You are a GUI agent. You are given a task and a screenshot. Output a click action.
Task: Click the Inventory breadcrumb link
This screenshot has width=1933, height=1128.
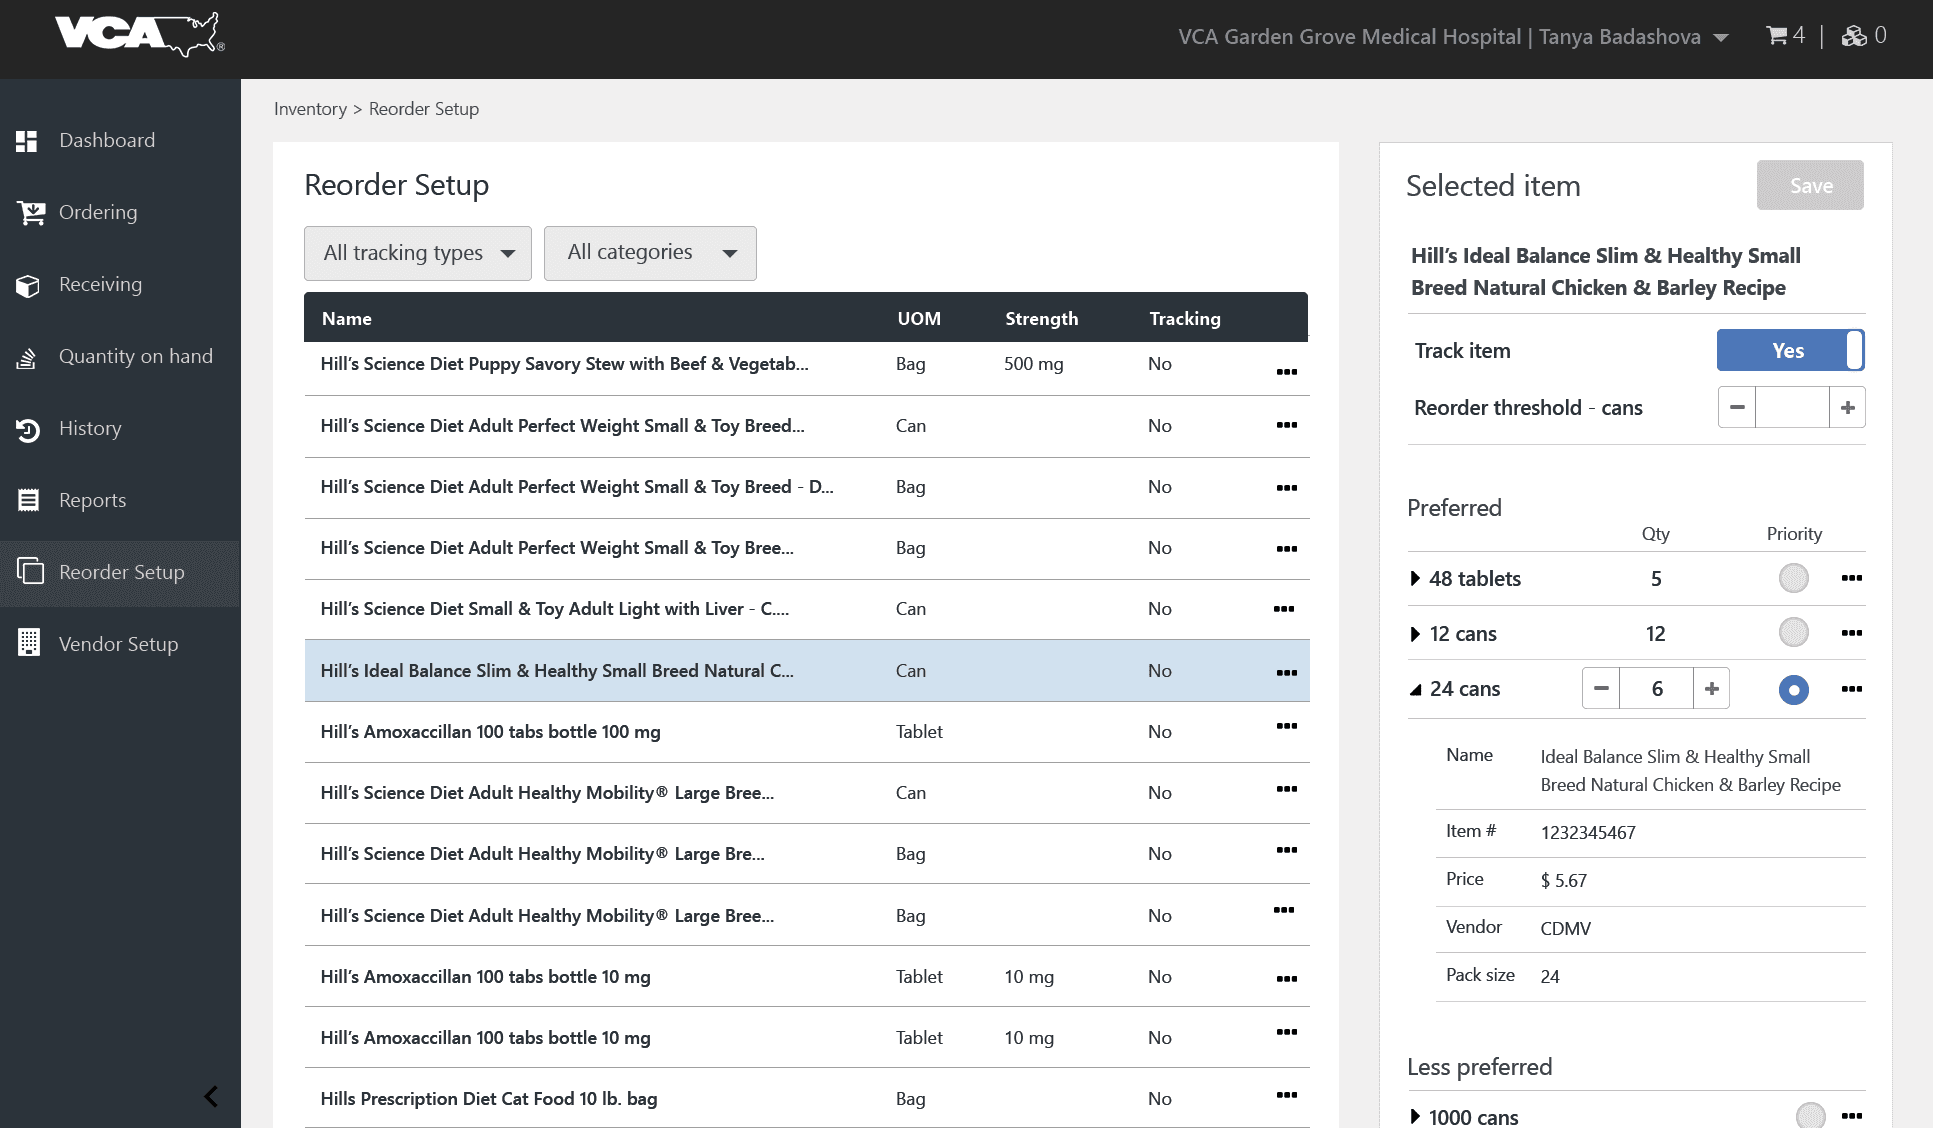coord(310,109)
